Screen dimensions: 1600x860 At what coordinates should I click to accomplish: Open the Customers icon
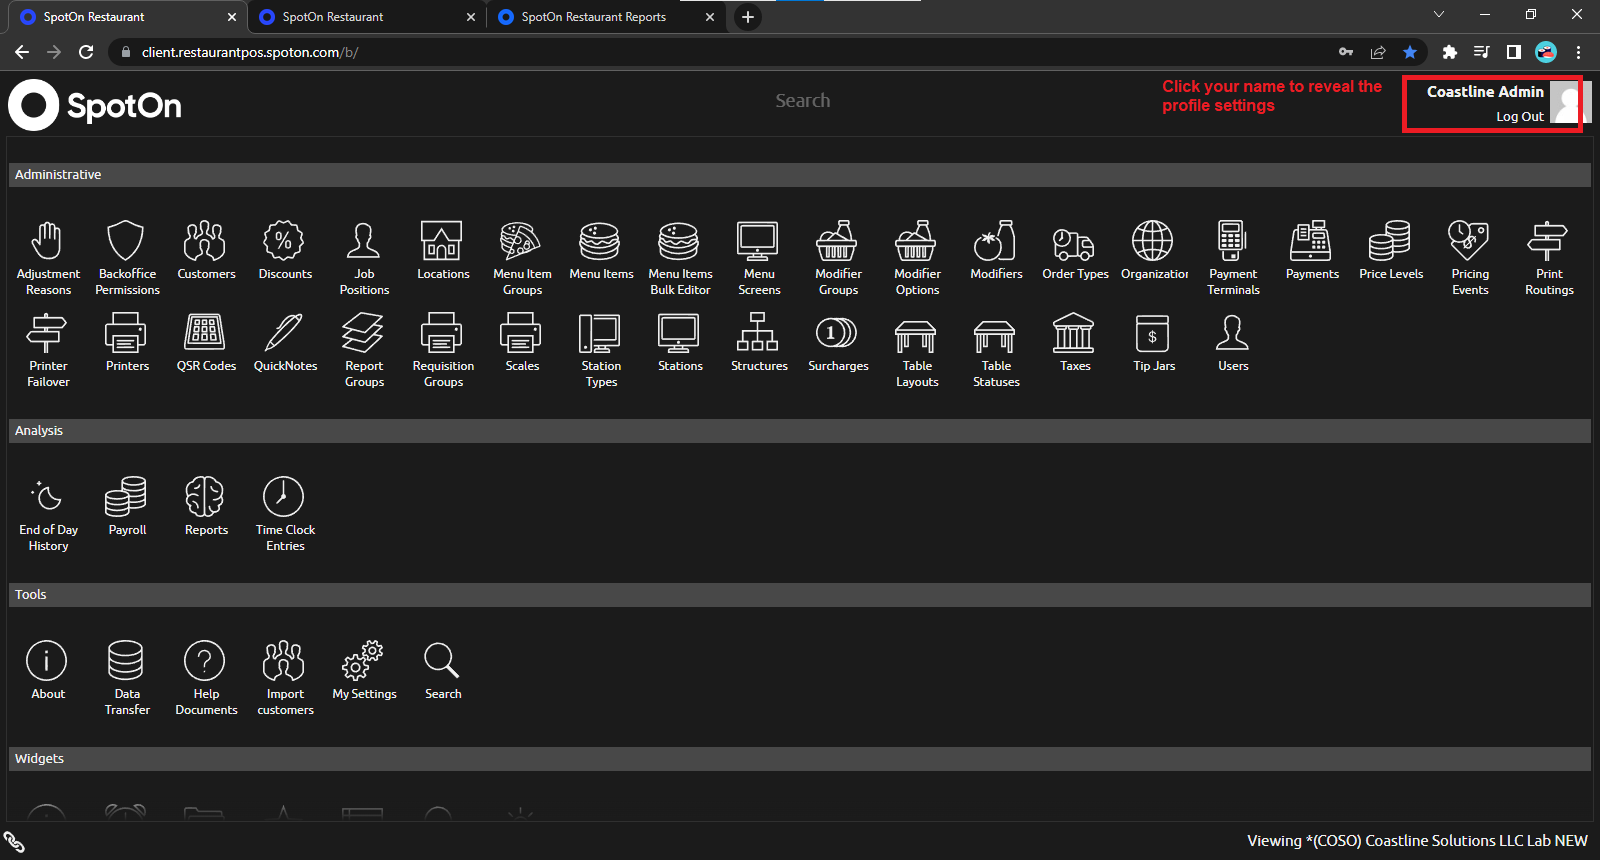tap(206, 250)
